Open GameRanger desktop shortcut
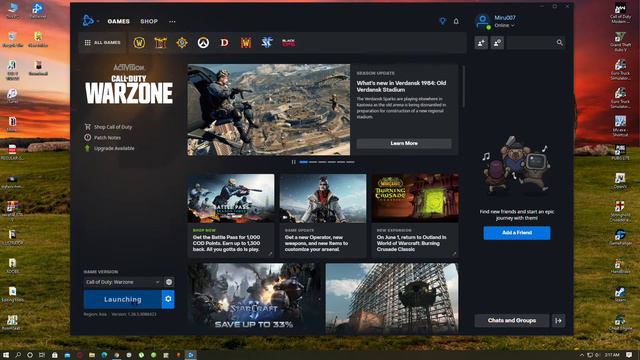The height and width of the screenshot is (360, 640). click(x=620, y=237)
